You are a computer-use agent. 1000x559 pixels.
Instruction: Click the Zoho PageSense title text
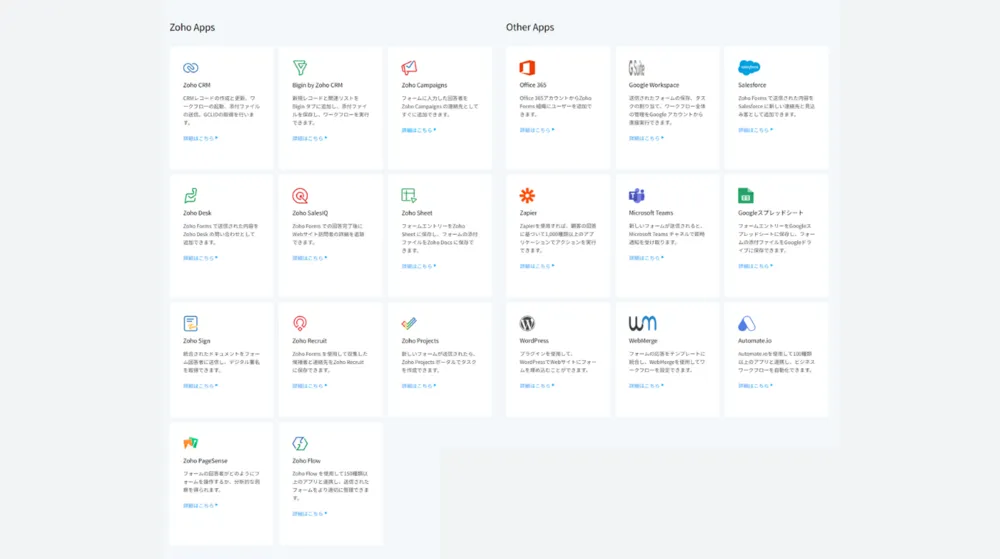tap(205, 461)
